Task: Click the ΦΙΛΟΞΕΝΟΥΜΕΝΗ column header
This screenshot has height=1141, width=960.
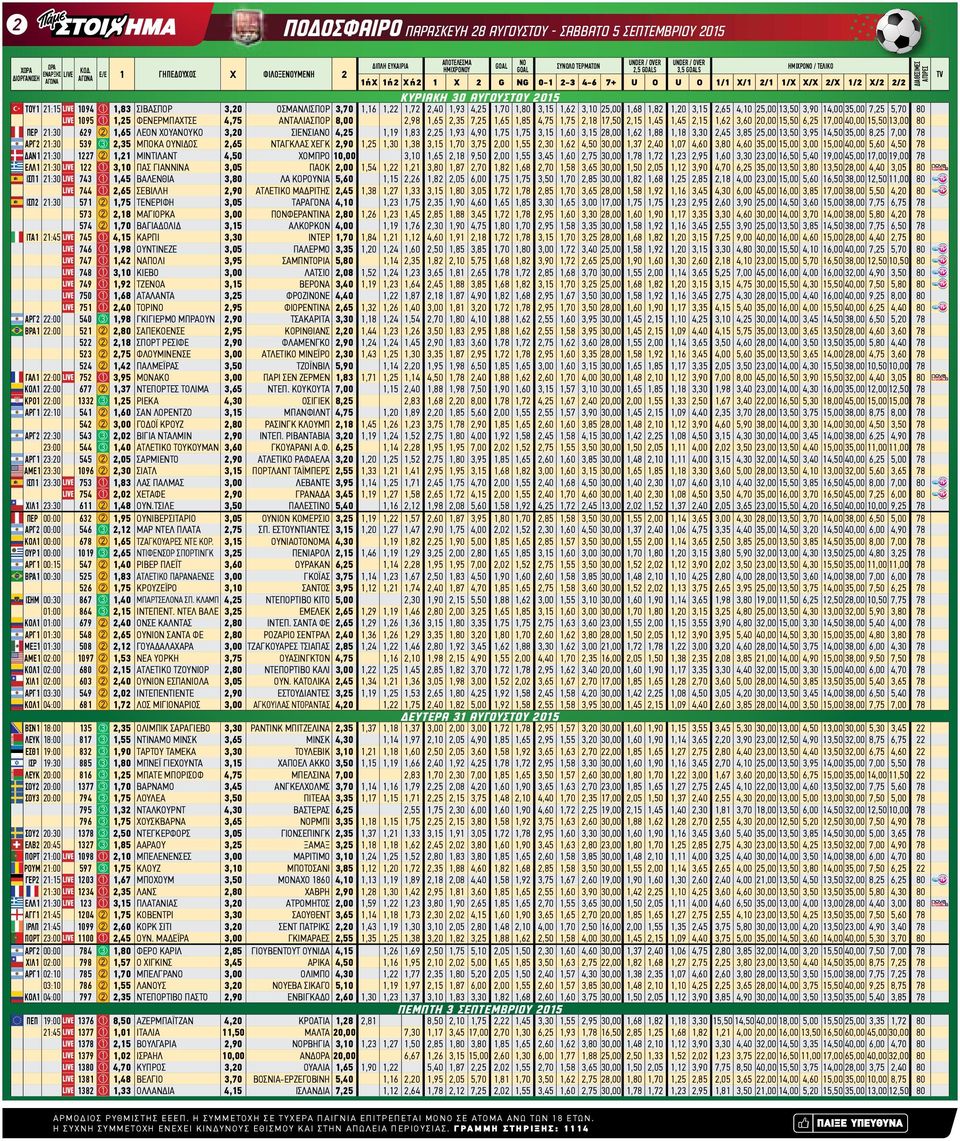Action: click(x=289, y=74)
